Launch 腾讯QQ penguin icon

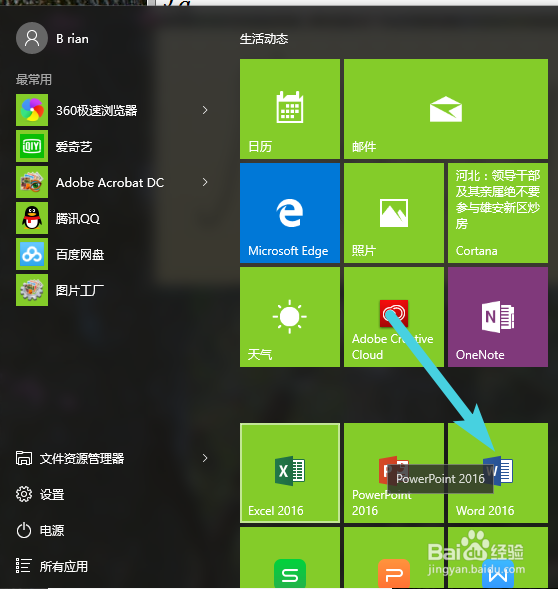click(32, 218)
